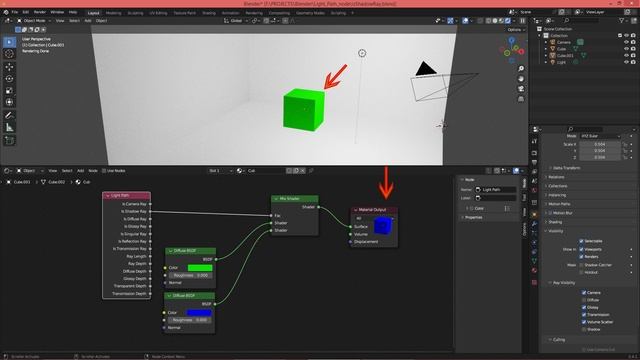The image size is (640, 360).
Task: Open the File menu
Action: (15, 12)
